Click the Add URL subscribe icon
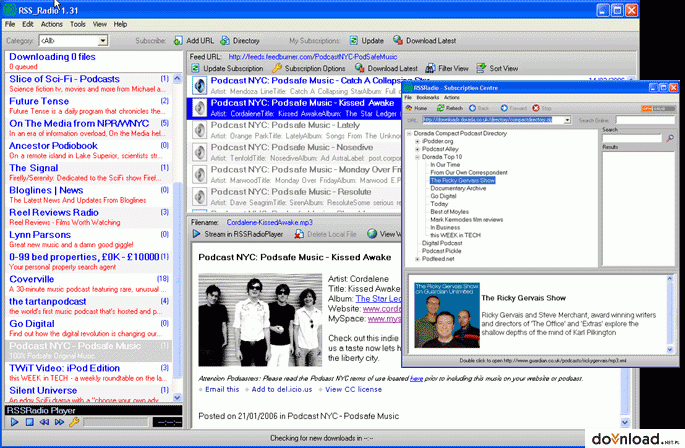Screen dimensions: 685x448 178,41
